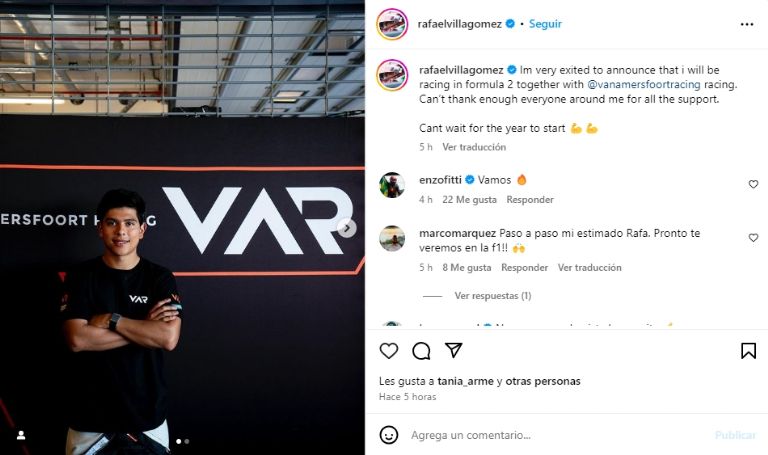Screen dimensions: 768x455
Task: Show tagged people icon on photo
Action: click(x=21, y=435)
